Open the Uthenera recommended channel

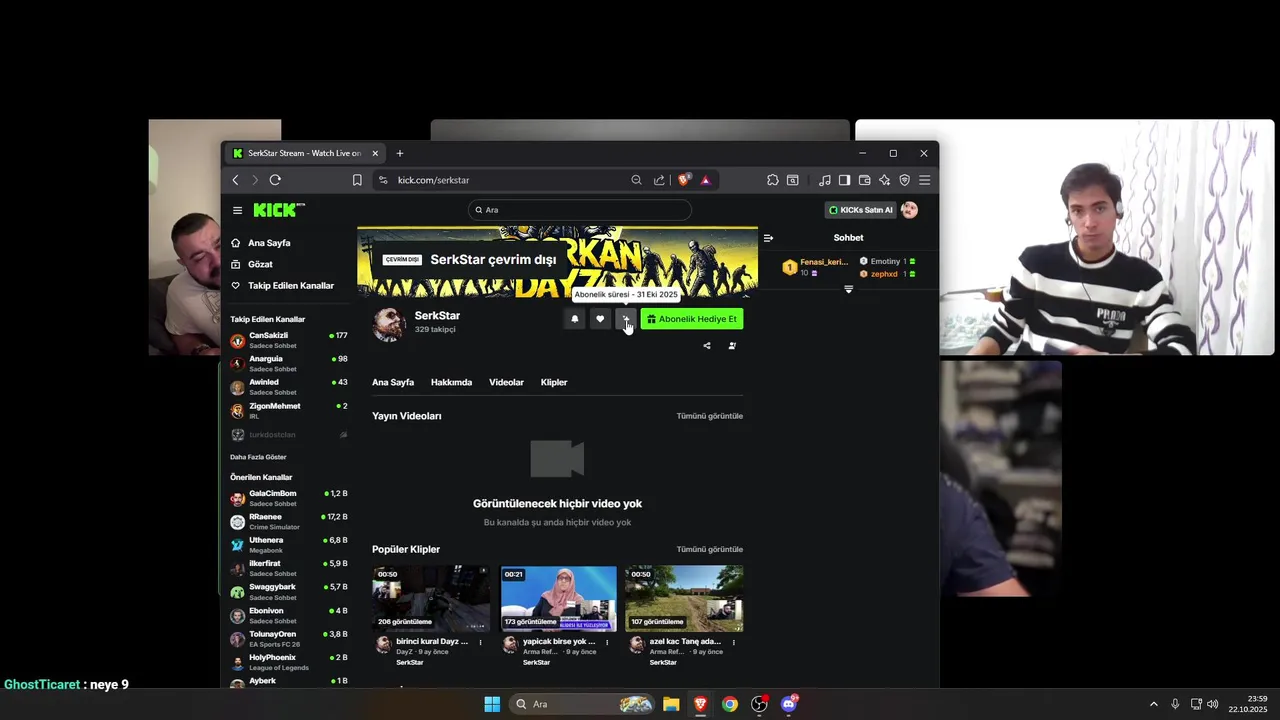pos(289,545)
